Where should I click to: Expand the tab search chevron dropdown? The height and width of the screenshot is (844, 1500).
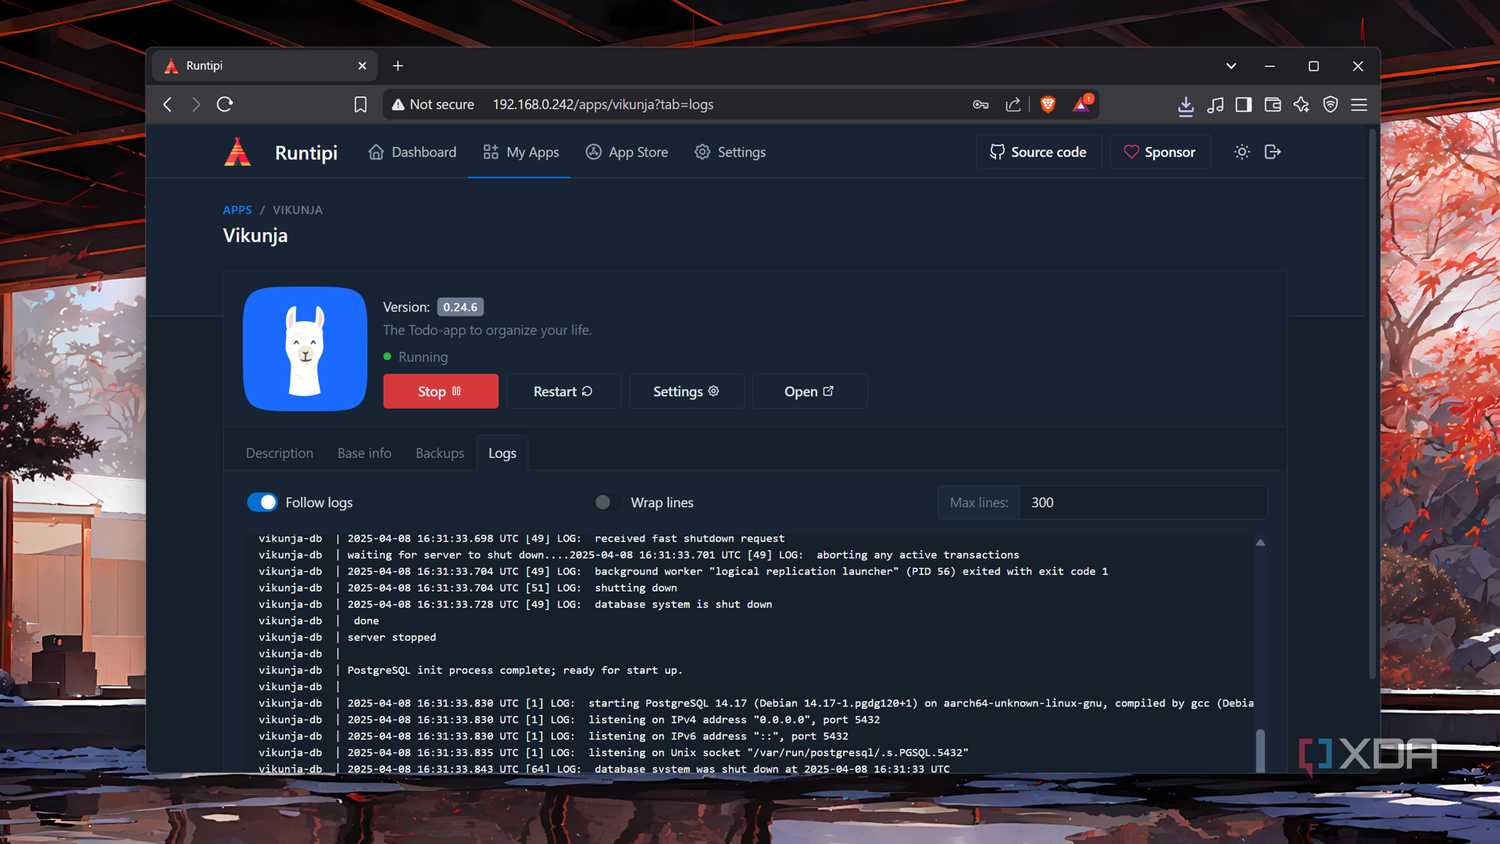1231,66
